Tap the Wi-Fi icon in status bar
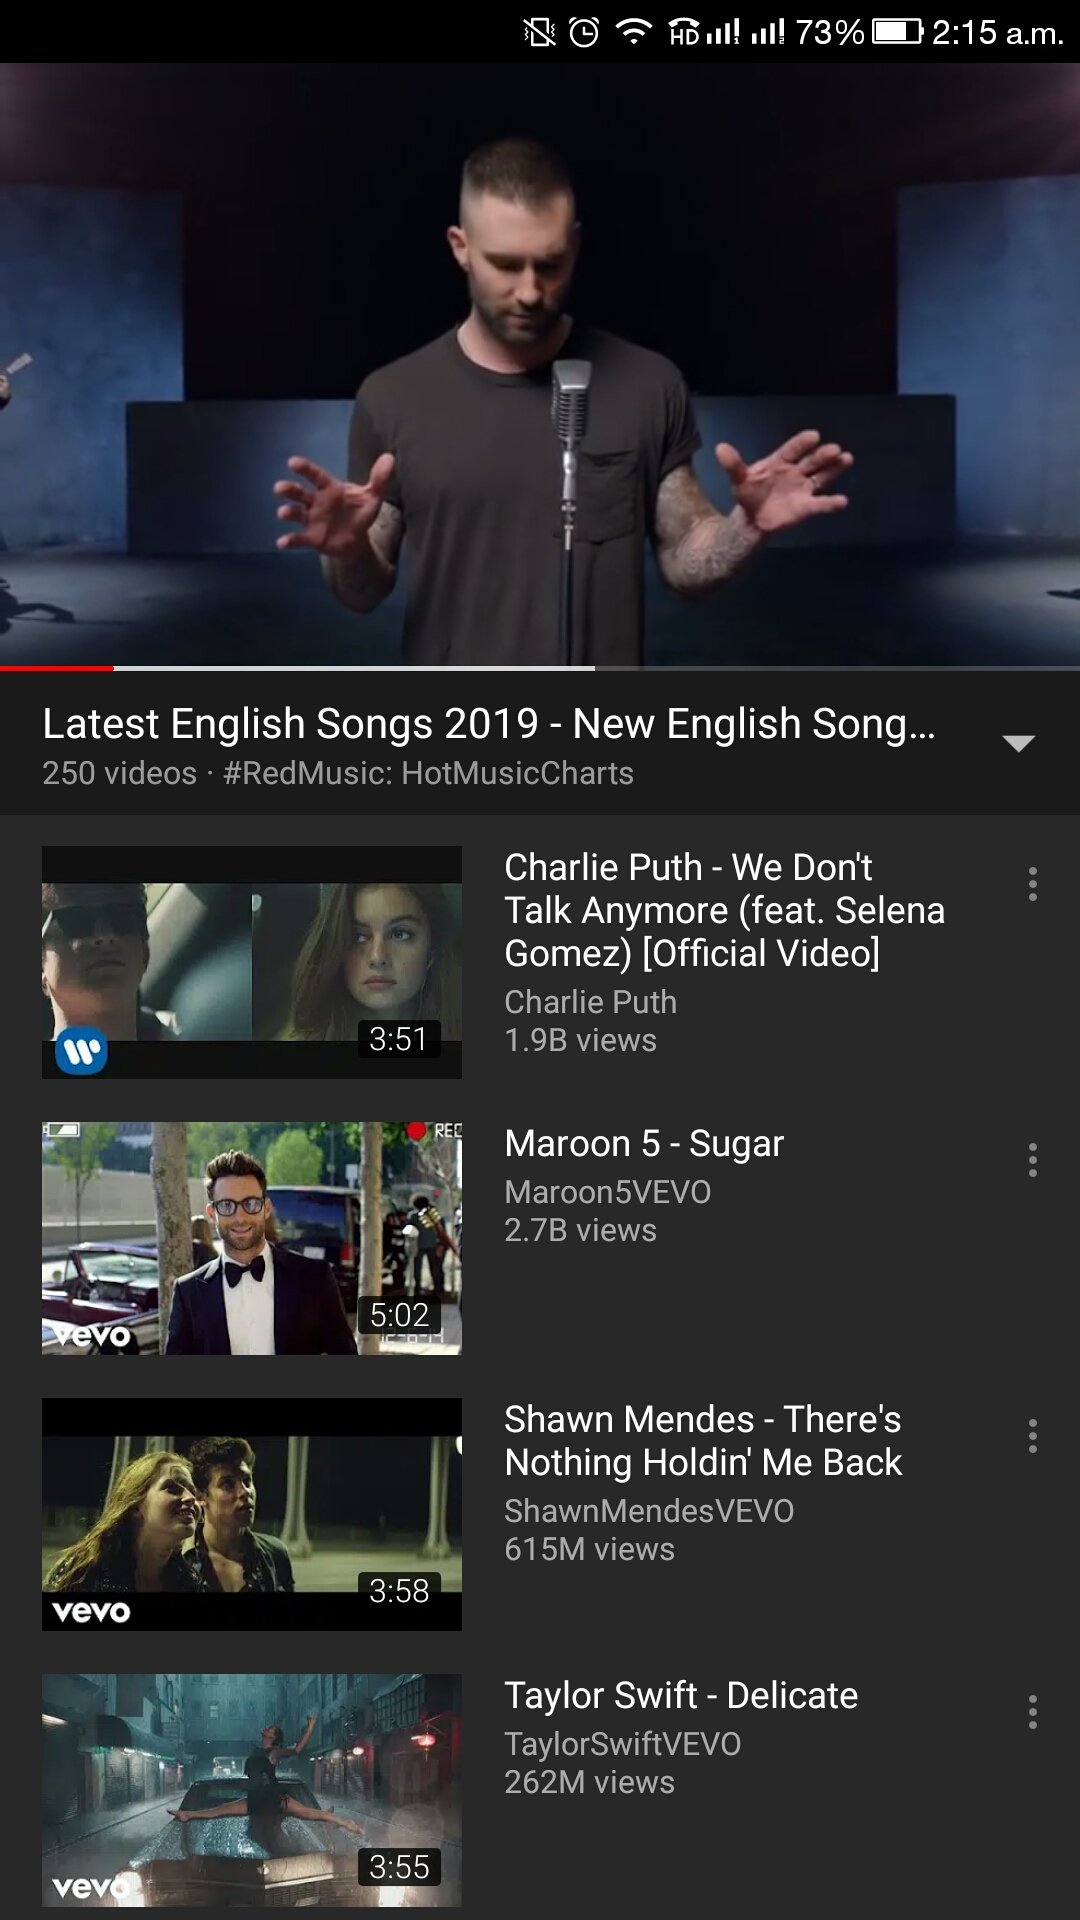 [x=633, y=32]
